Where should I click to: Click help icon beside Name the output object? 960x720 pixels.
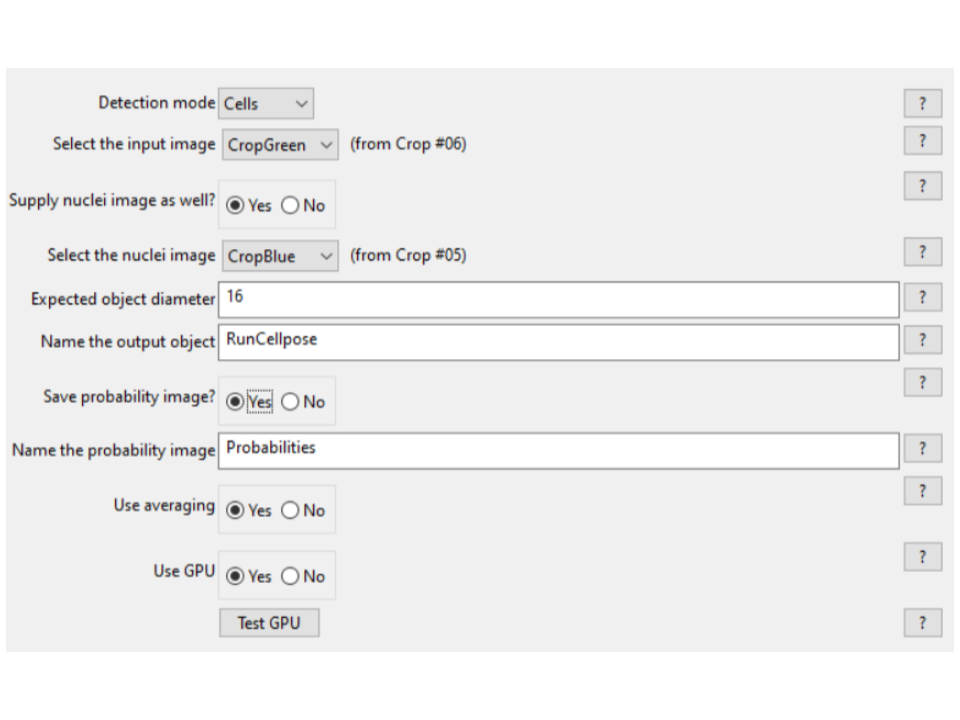point(922,340)
